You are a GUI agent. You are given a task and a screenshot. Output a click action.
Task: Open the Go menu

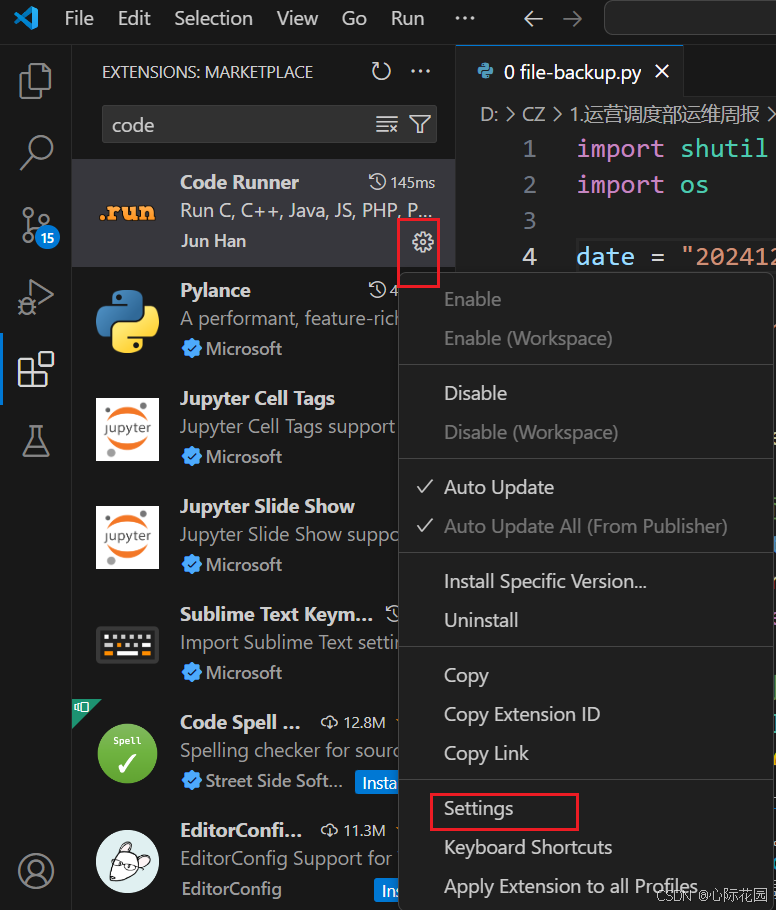[354, 19]
